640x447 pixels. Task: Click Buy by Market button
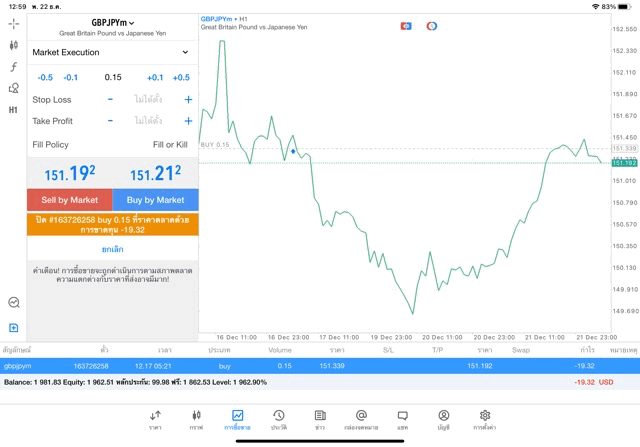point(156,200)
